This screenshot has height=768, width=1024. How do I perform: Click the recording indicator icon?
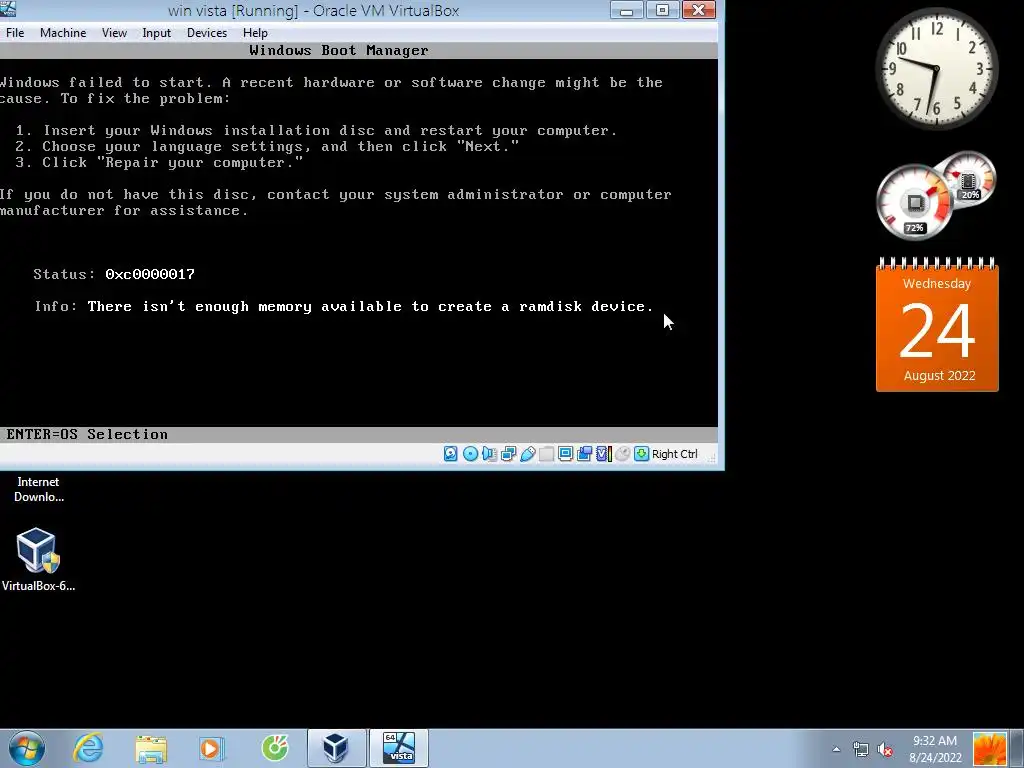tap(584, 454)
